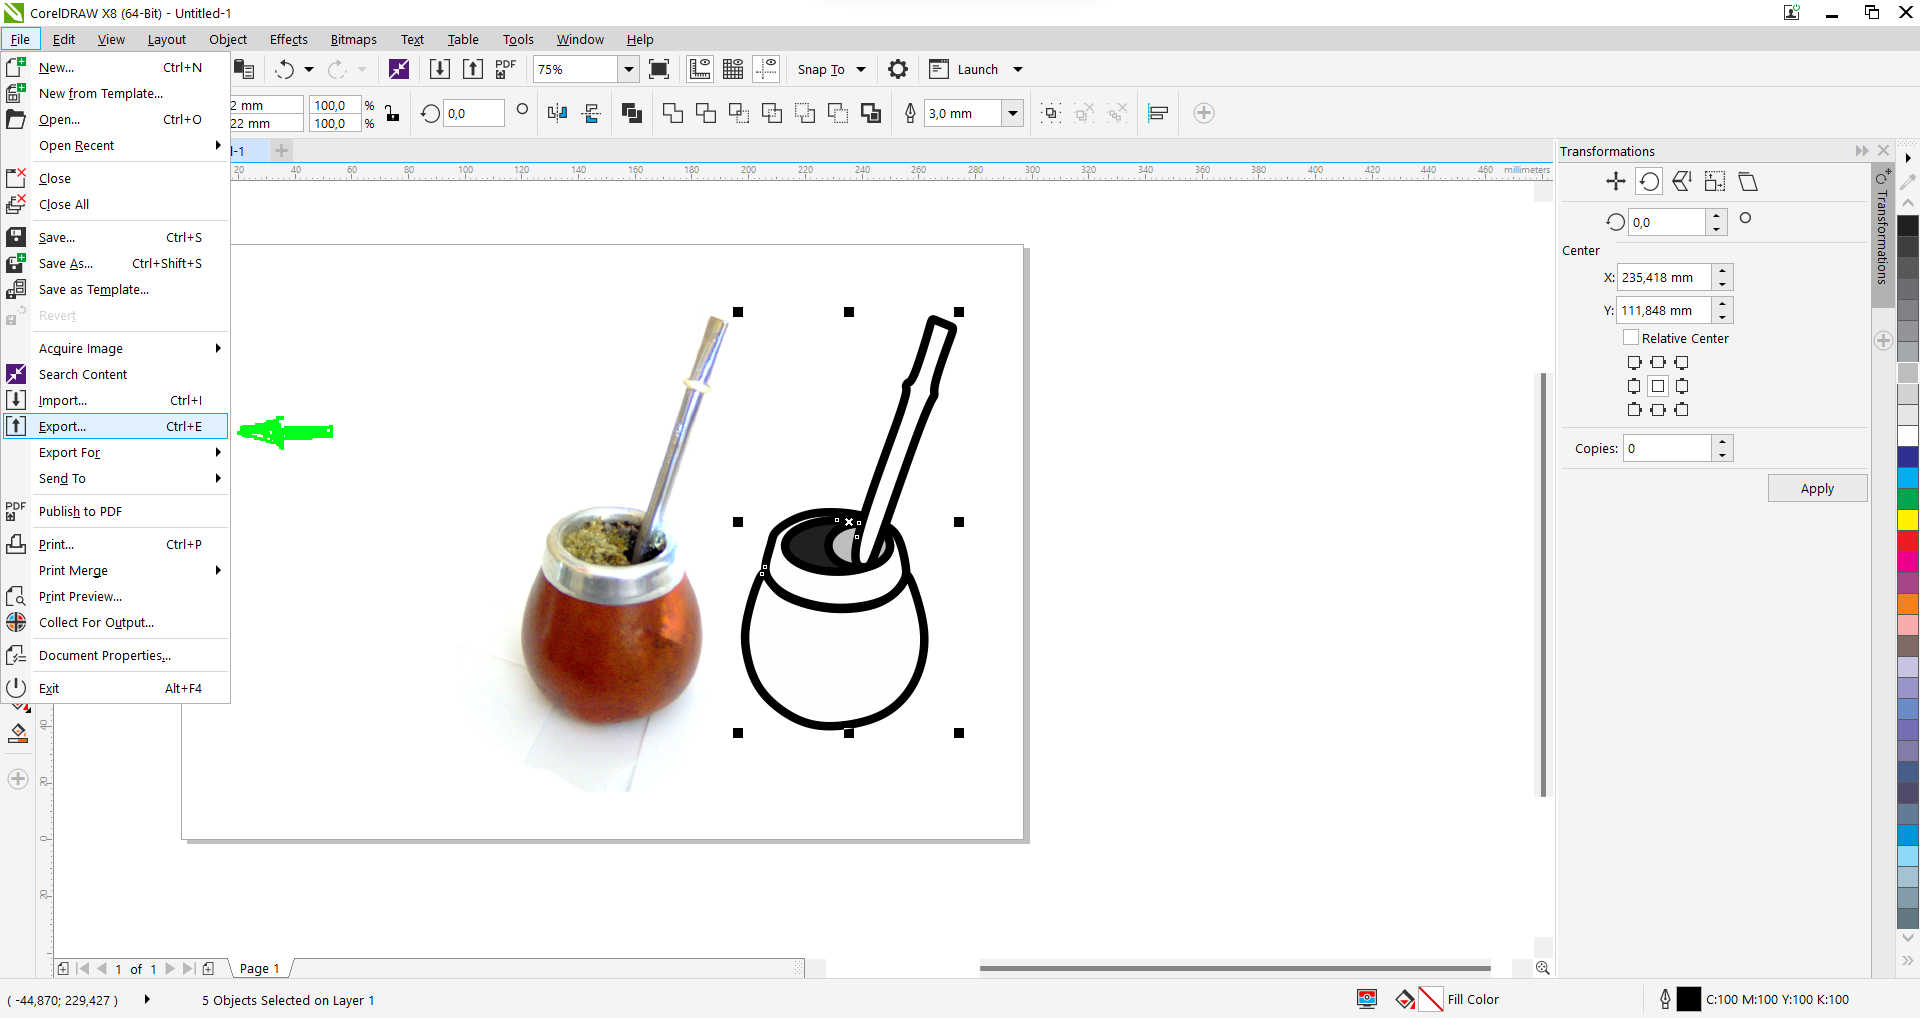Viewport: 1920px width, 1018px height.
Task: Select the Skew transformation icon
Action: coord(1748,181)
